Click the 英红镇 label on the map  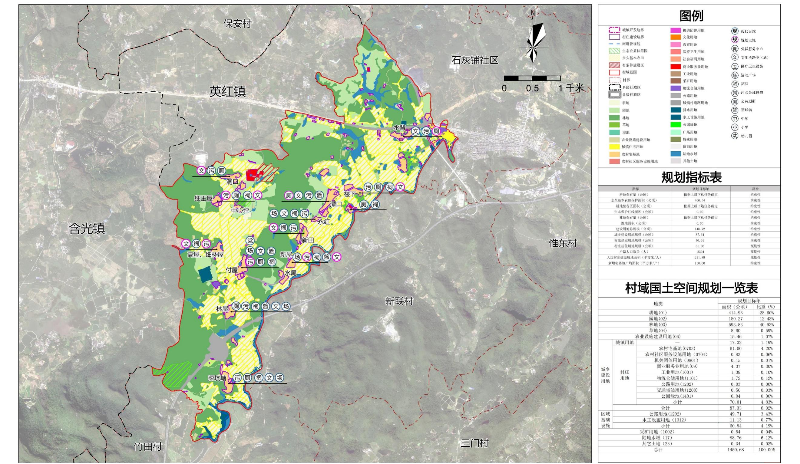[227, 91]
